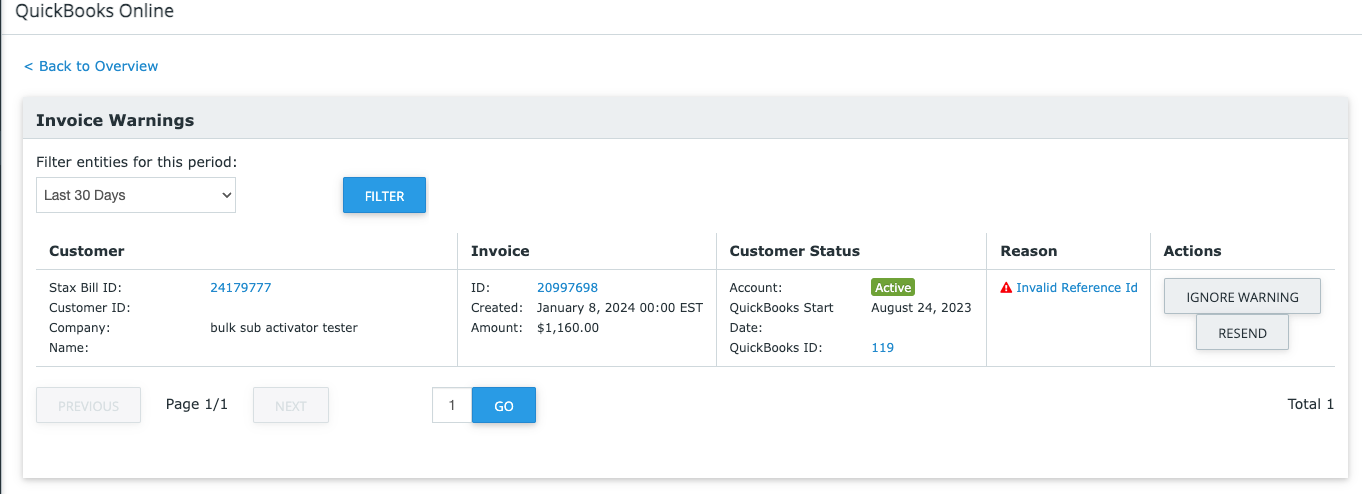Click the QuickBooks Online page title
Image resolution: width=1362 pixels, height=494 pixels.
tap(94, 12)
